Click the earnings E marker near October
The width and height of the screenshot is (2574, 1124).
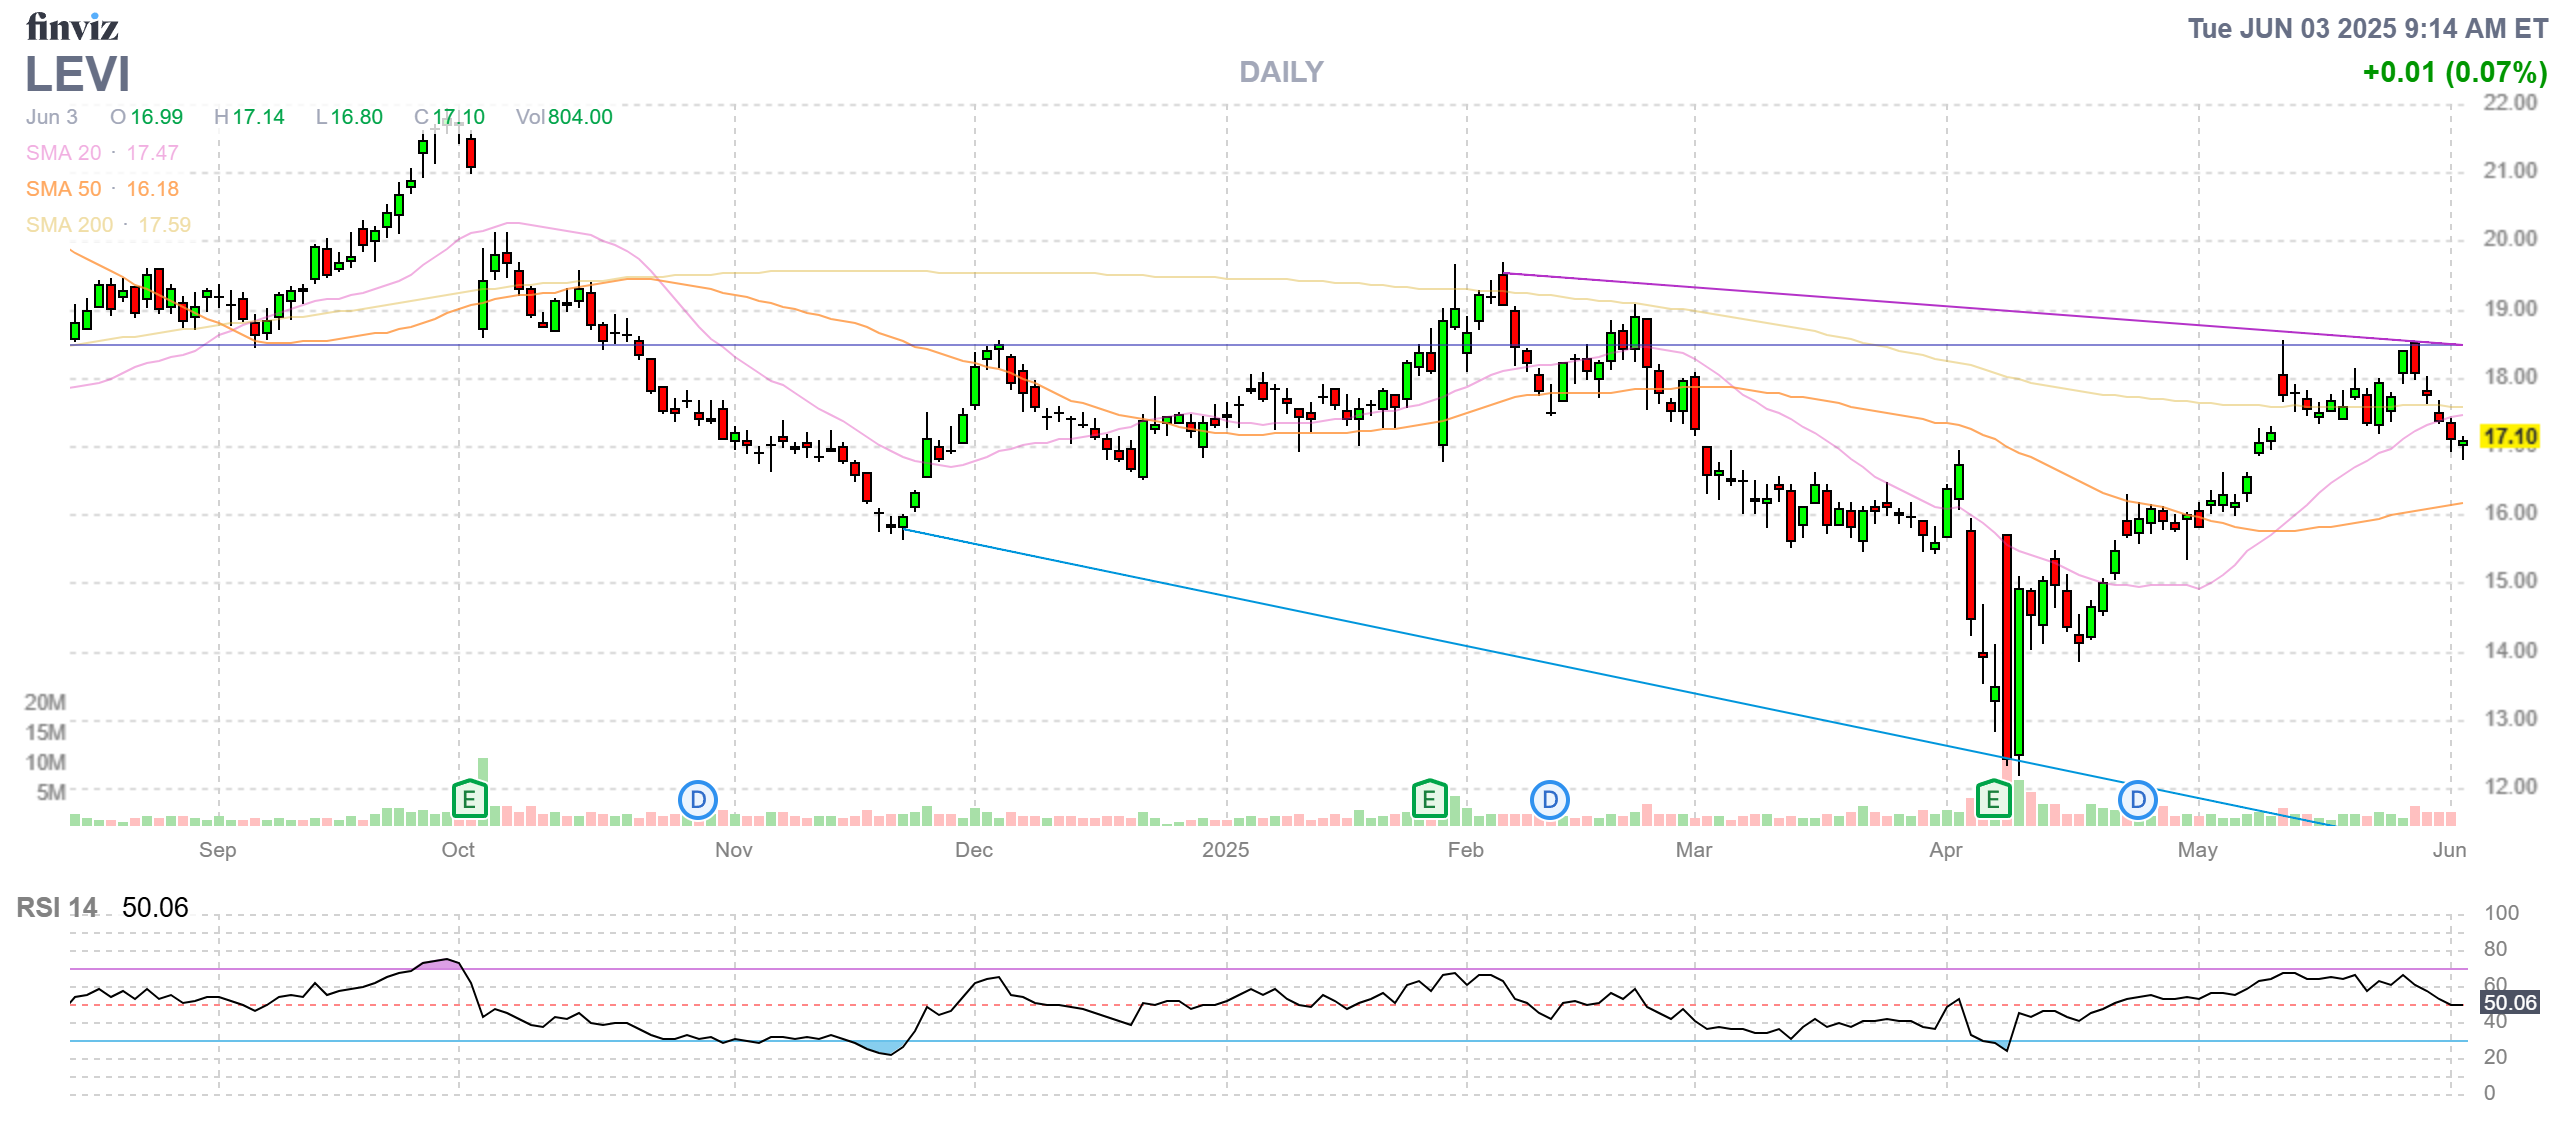[469, 799]
